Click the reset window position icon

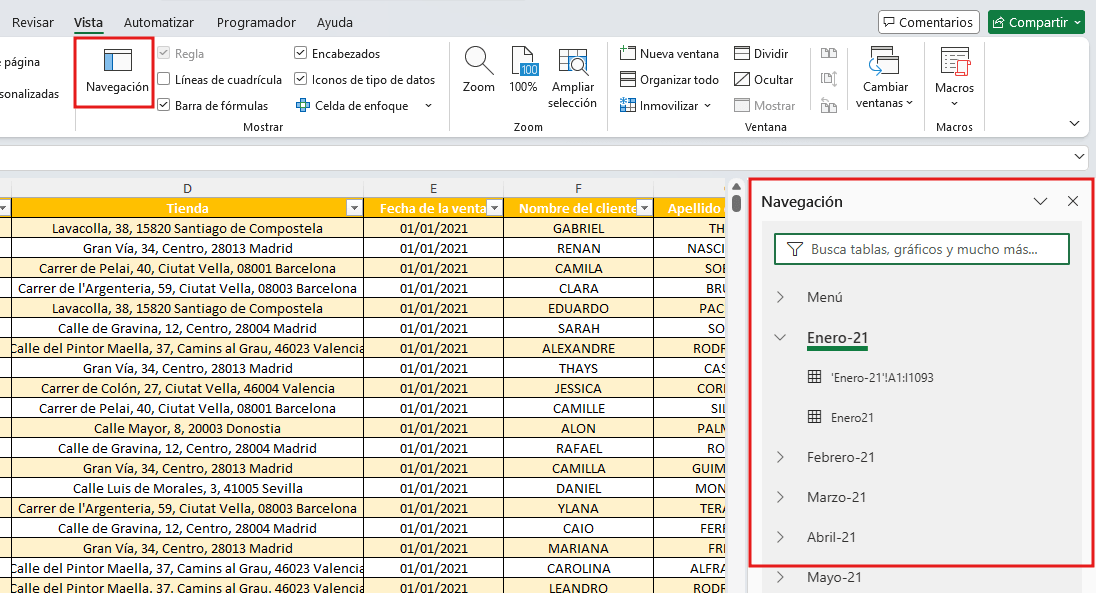point(829,106)
